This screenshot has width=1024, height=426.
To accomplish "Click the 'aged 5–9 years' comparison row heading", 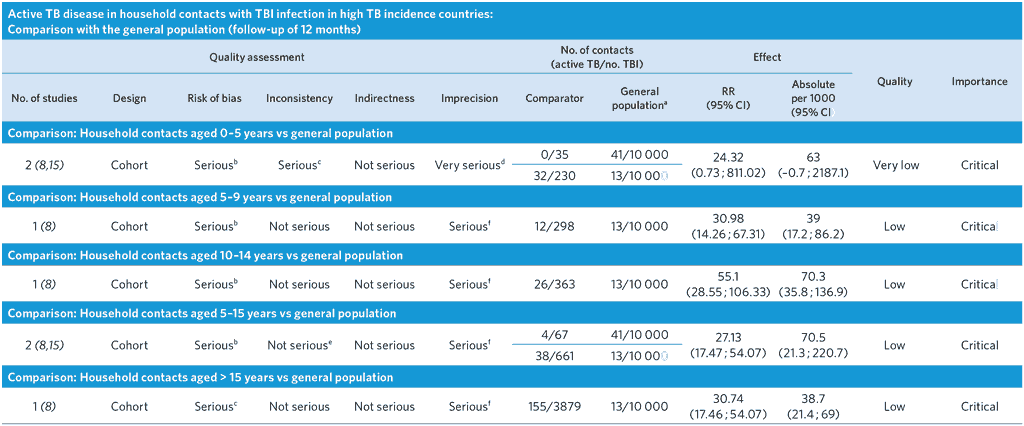I will (200, 198).
